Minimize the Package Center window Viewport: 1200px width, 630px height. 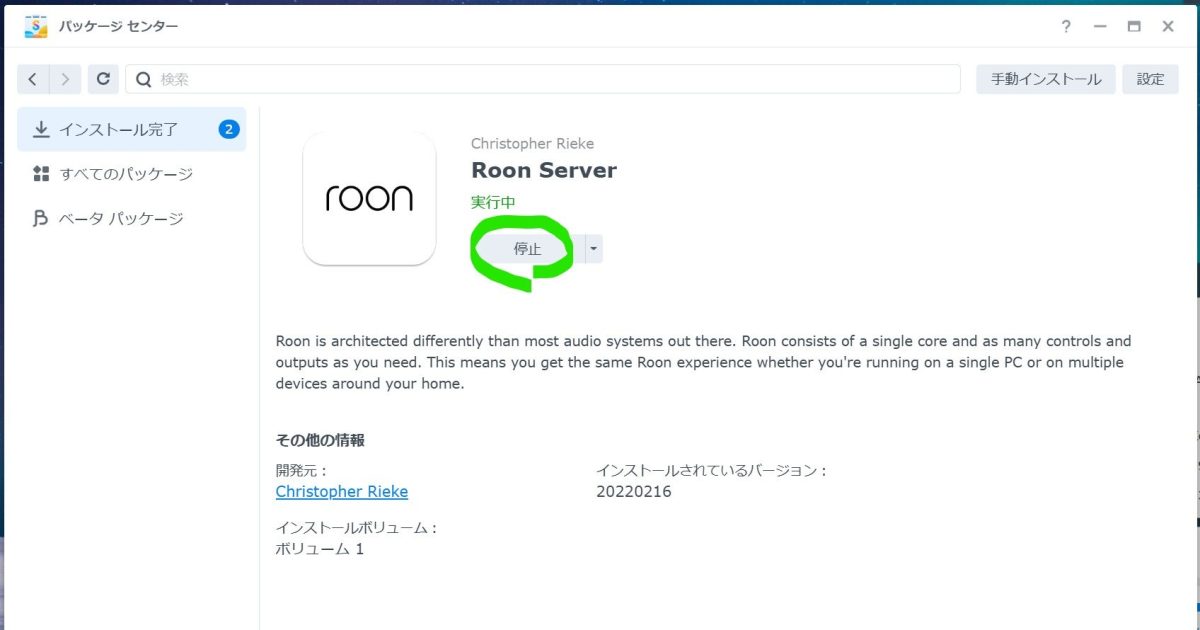click(1100, 27)
